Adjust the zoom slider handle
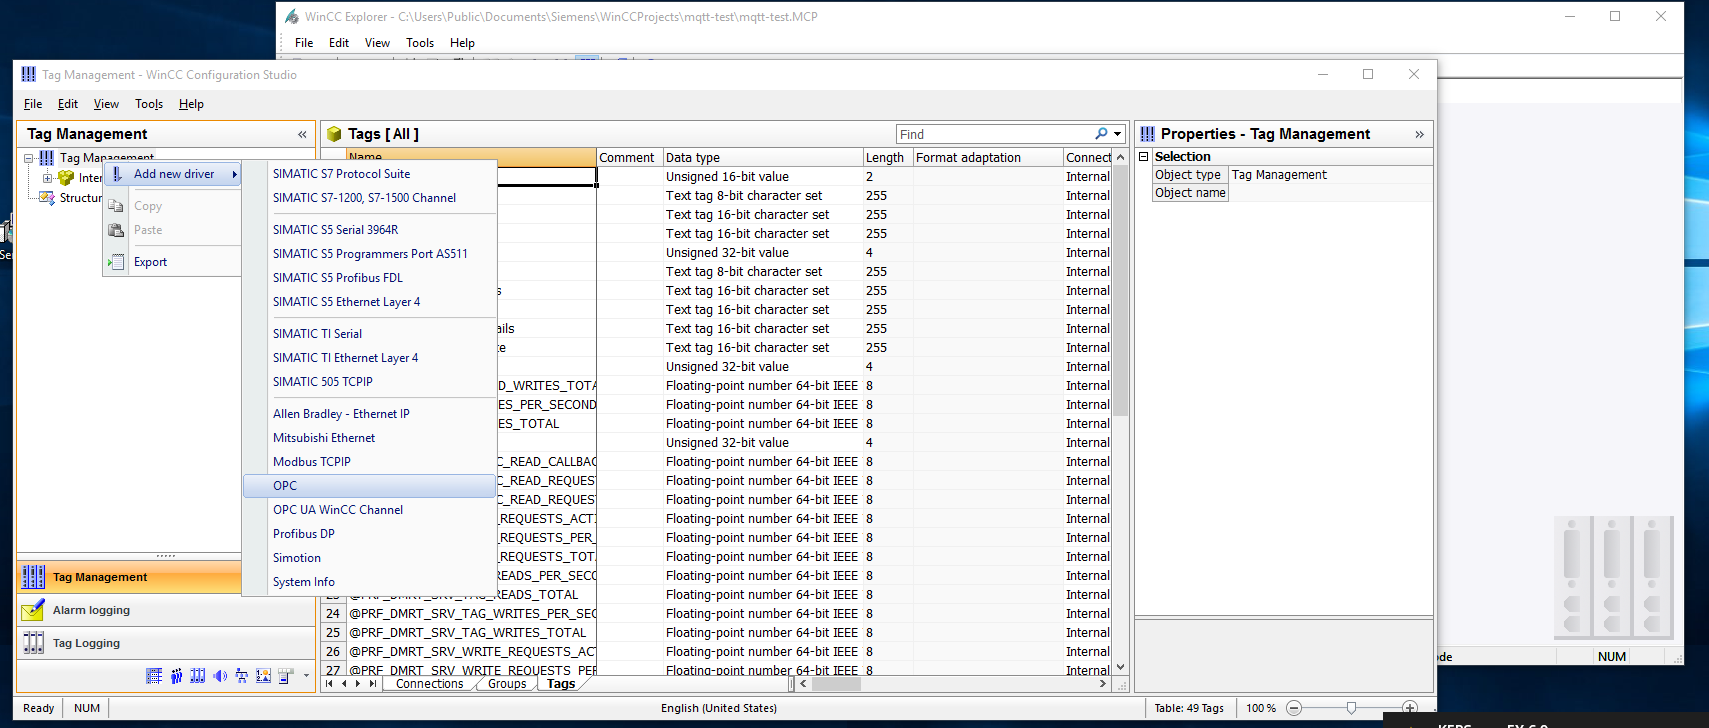 1351,708
